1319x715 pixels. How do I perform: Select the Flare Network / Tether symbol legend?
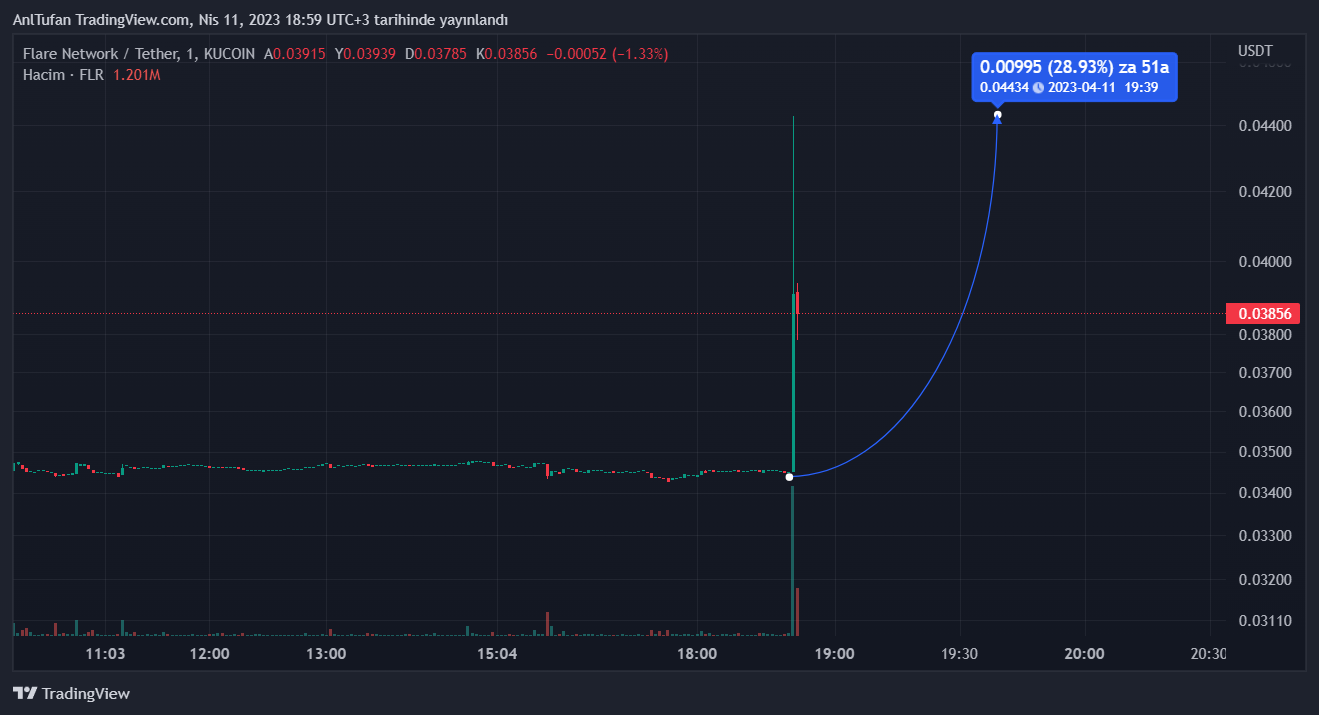139,53
